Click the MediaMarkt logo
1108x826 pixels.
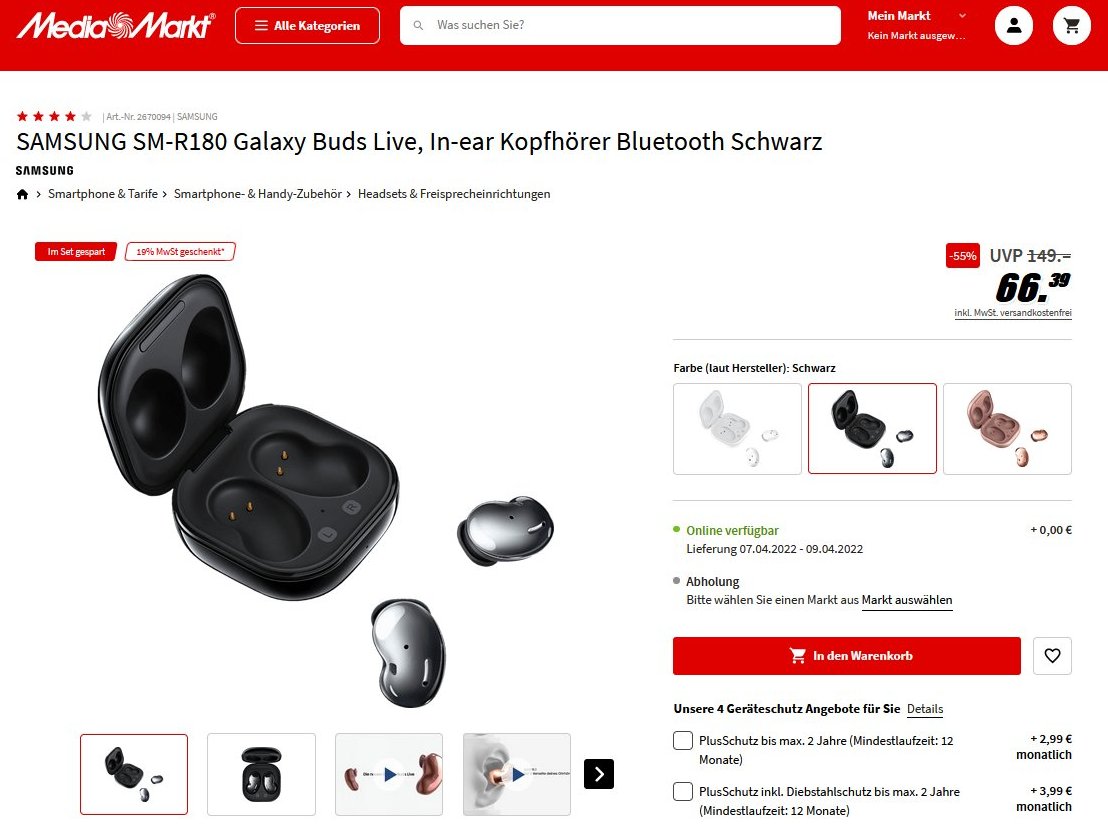pos(116,25)
